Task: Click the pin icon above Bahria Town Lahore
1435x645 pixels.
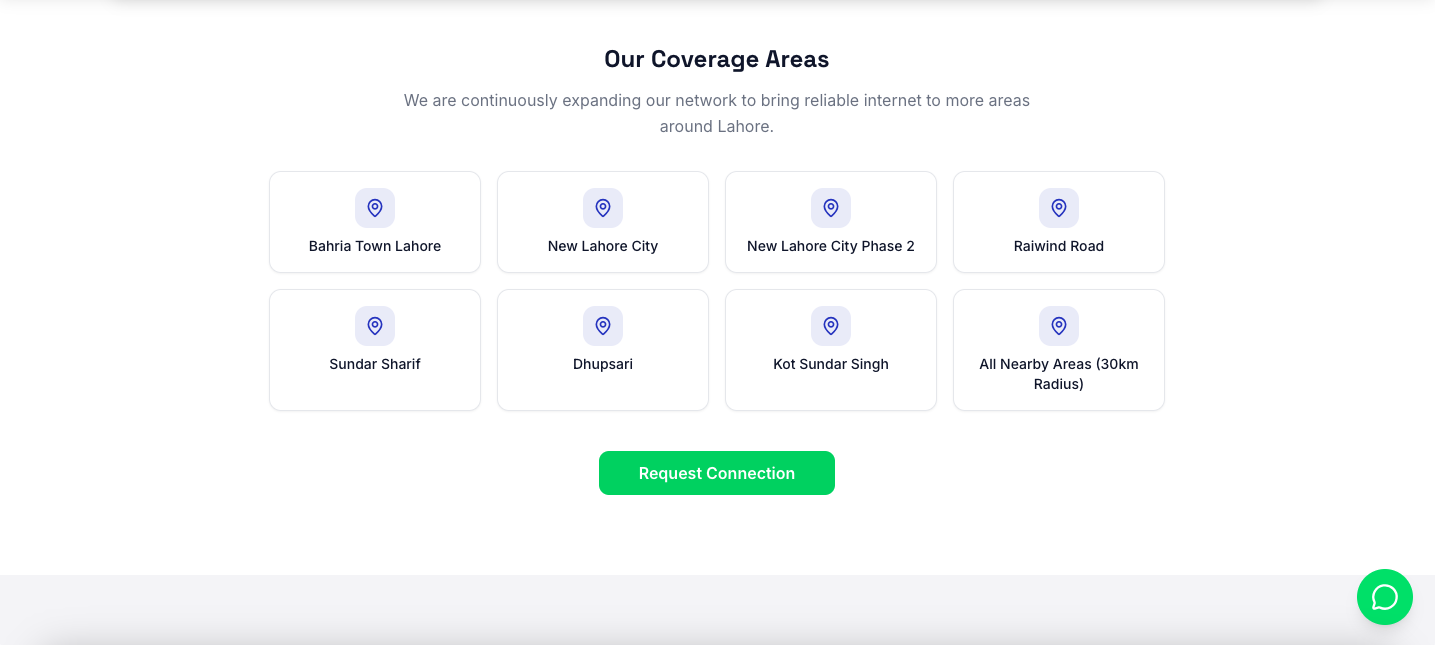Action: coord(375,208)
